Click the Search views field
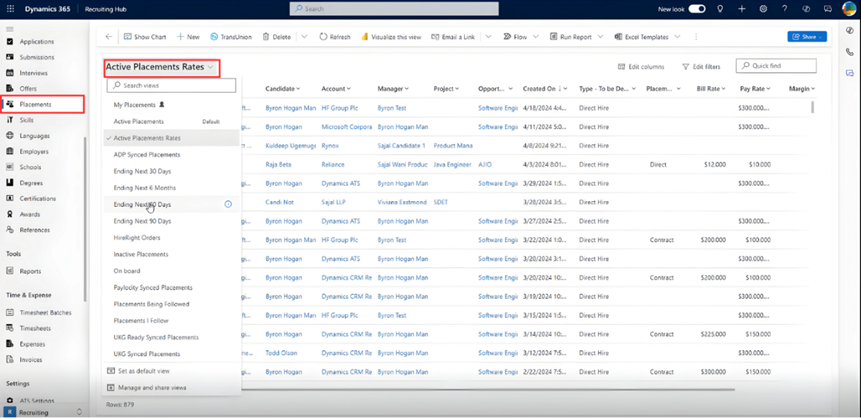Screen dimensions: 861x419 tap(171, 86)
